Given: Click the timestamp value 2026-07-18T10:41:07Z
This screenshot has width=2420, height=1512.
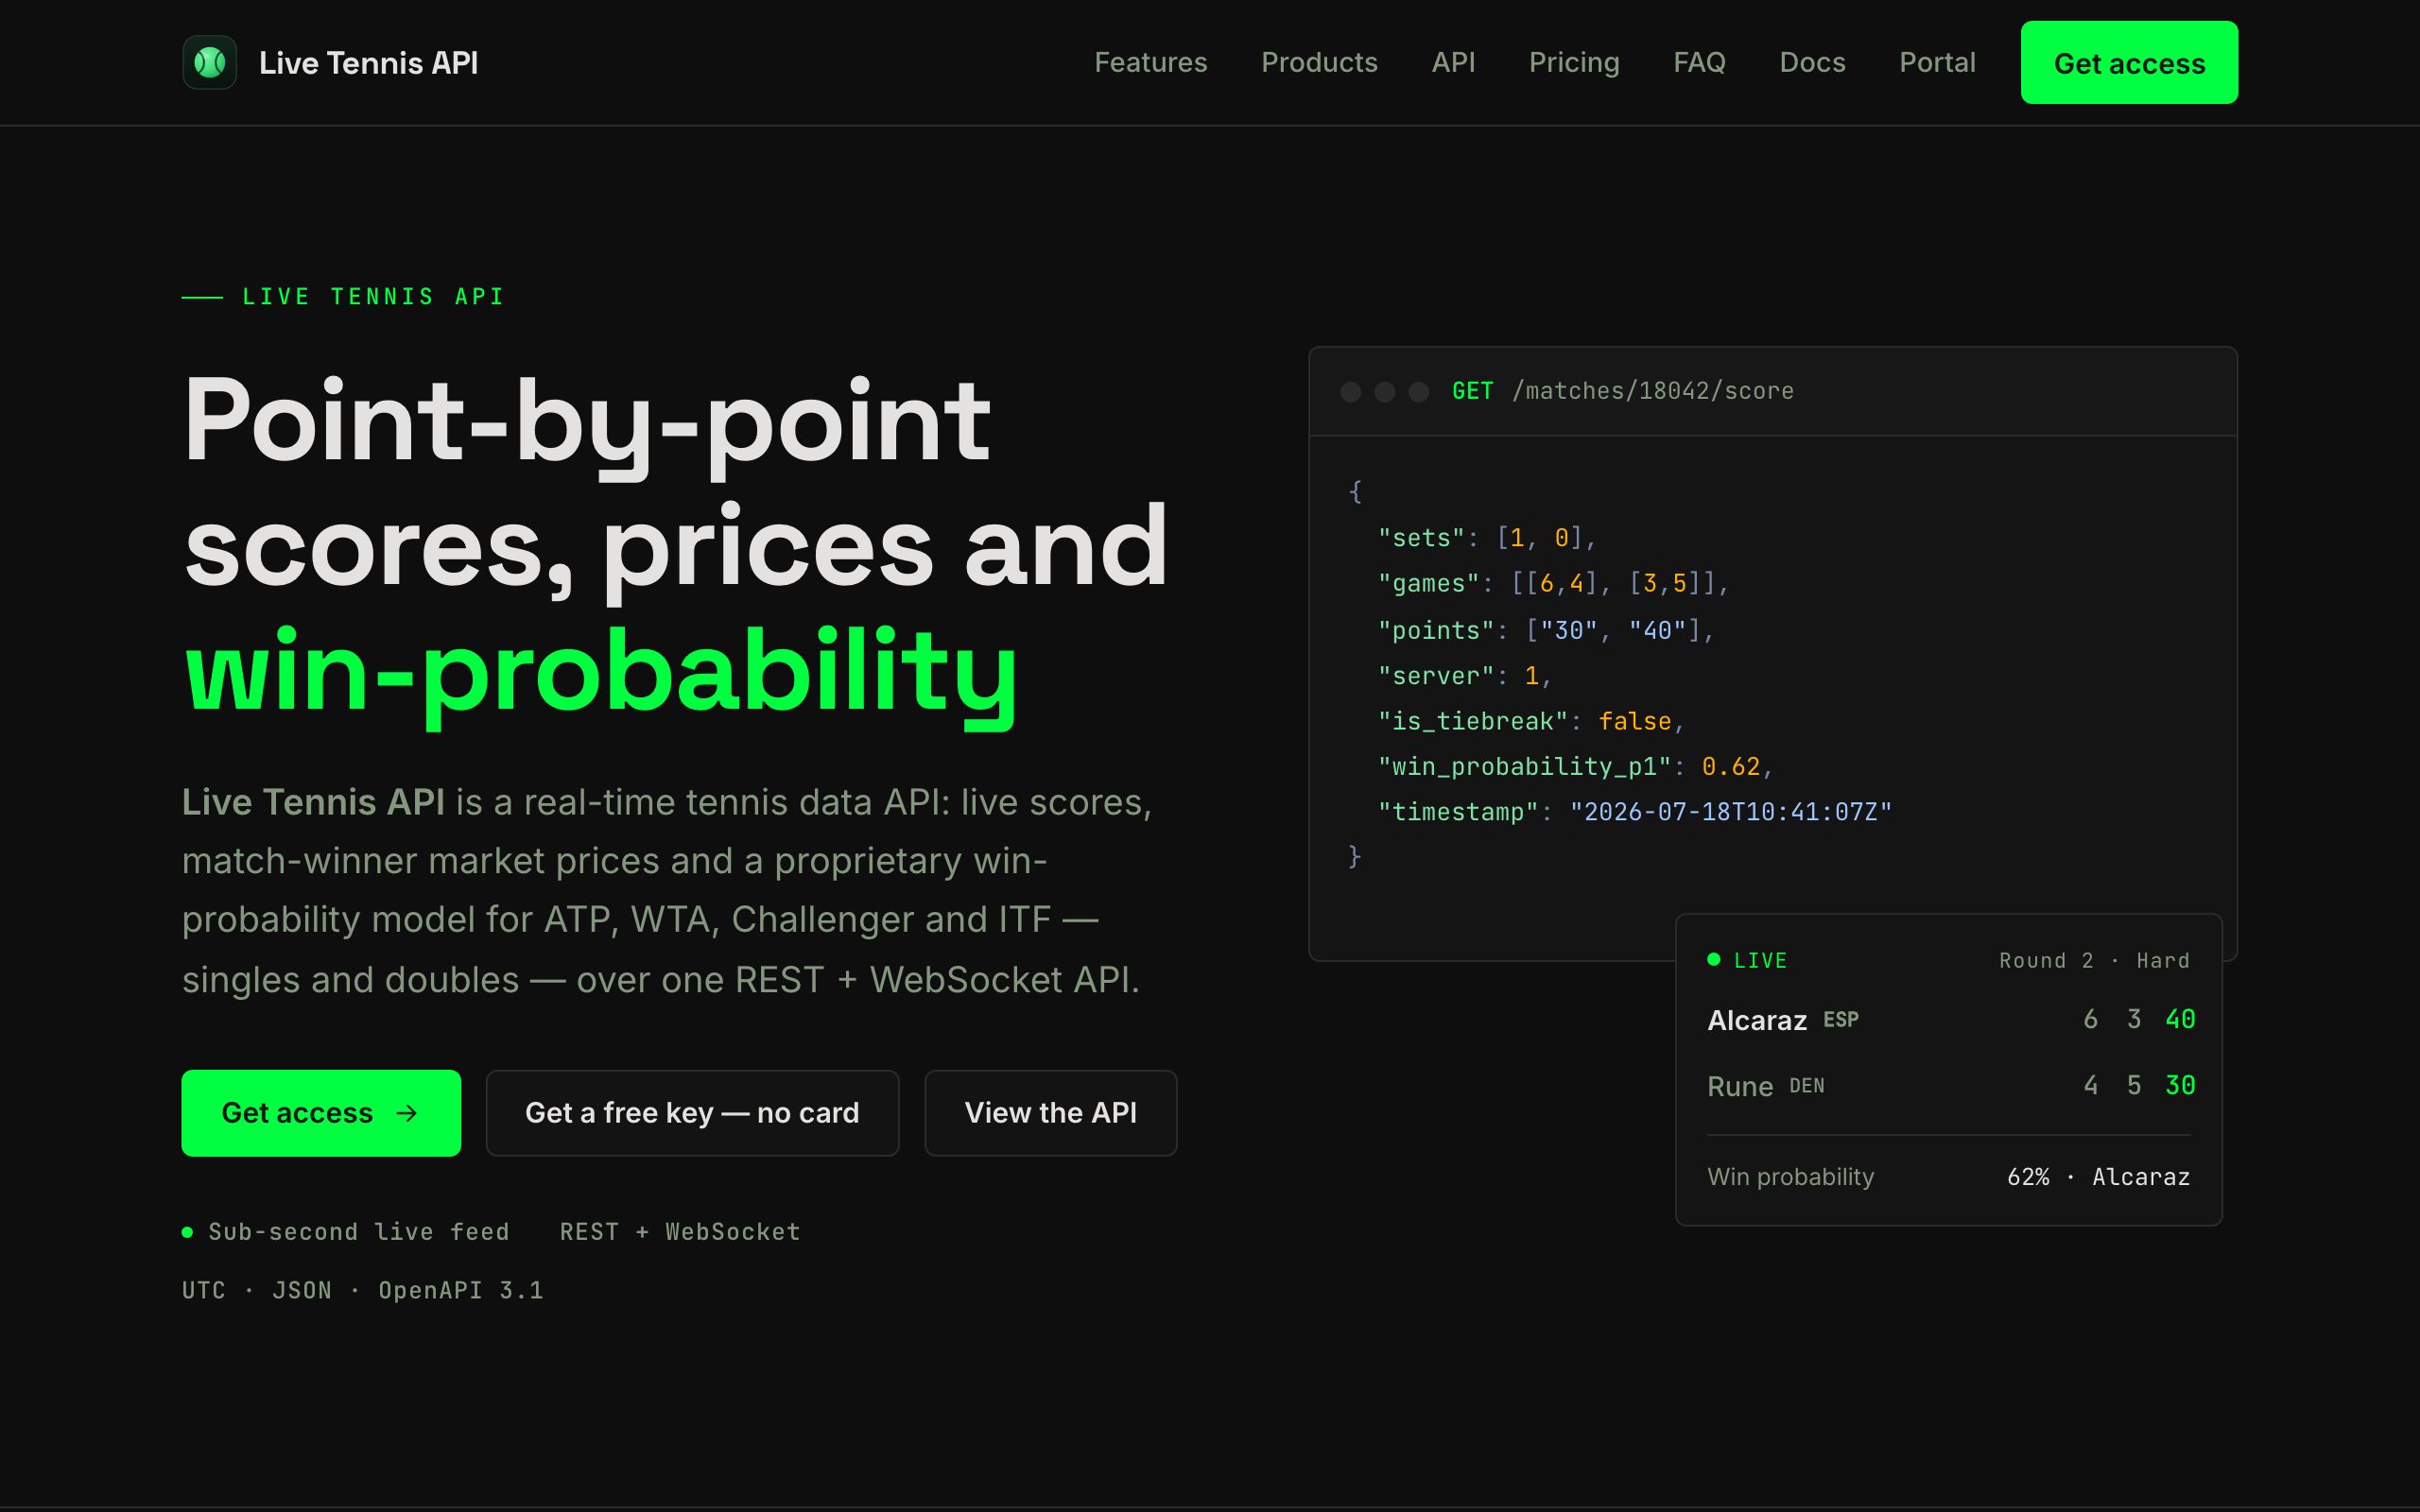Looking at the screenshot, I should point(1731,811).
